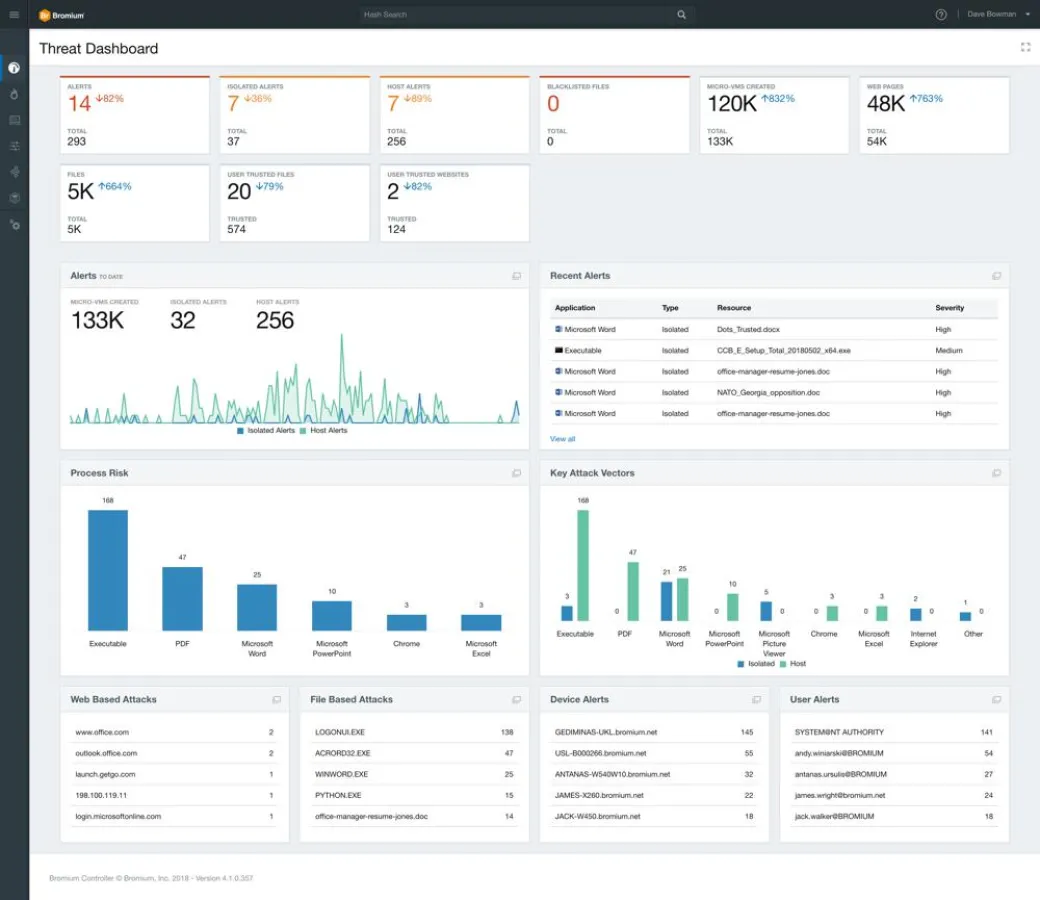Click the Application column header
The width and height of the screenshot is (1040, 900).
575,308
